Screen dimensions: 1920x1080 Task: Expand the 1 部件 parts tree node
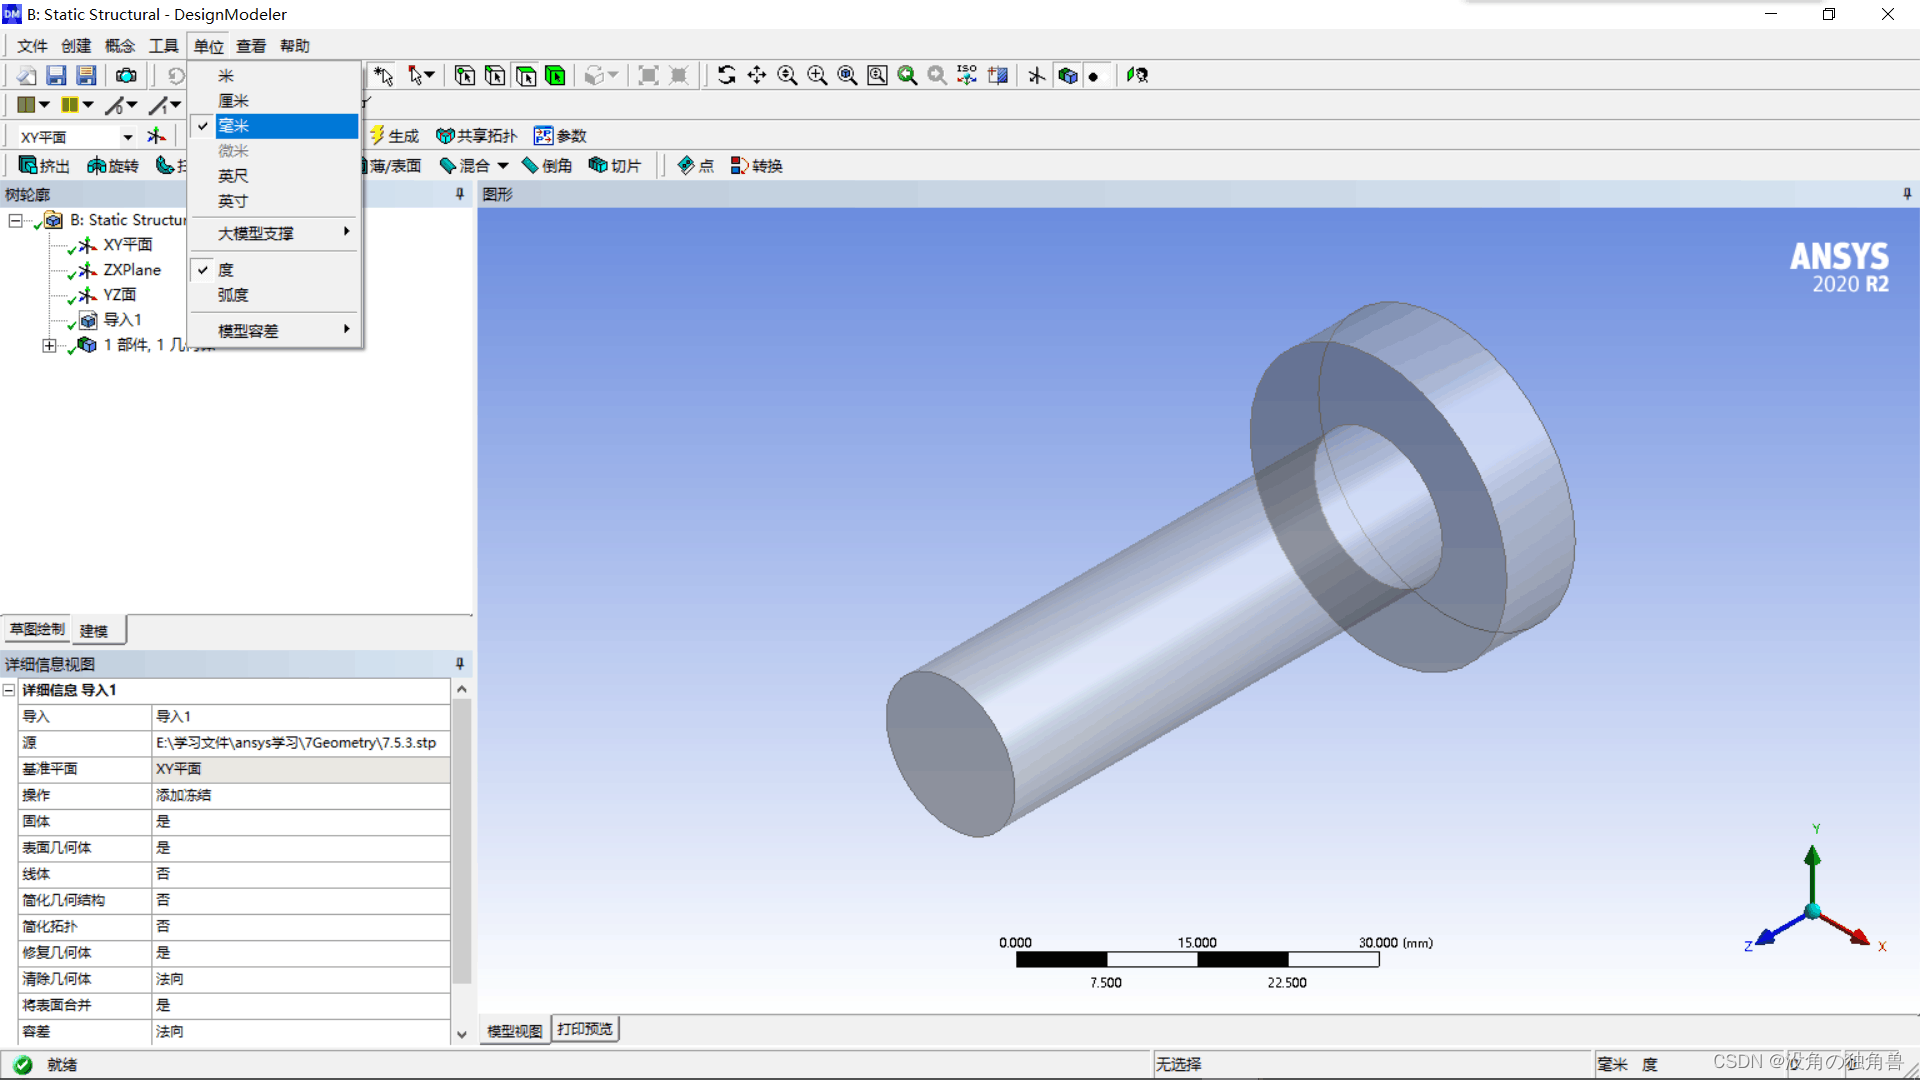[x=49, y=345]
